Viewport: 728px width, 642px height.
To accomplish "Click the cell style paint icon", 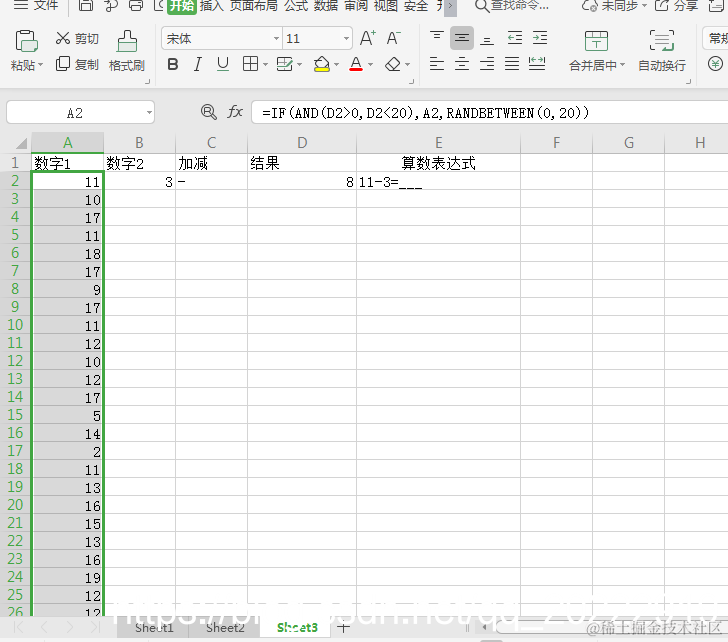I will click(284, 64).
